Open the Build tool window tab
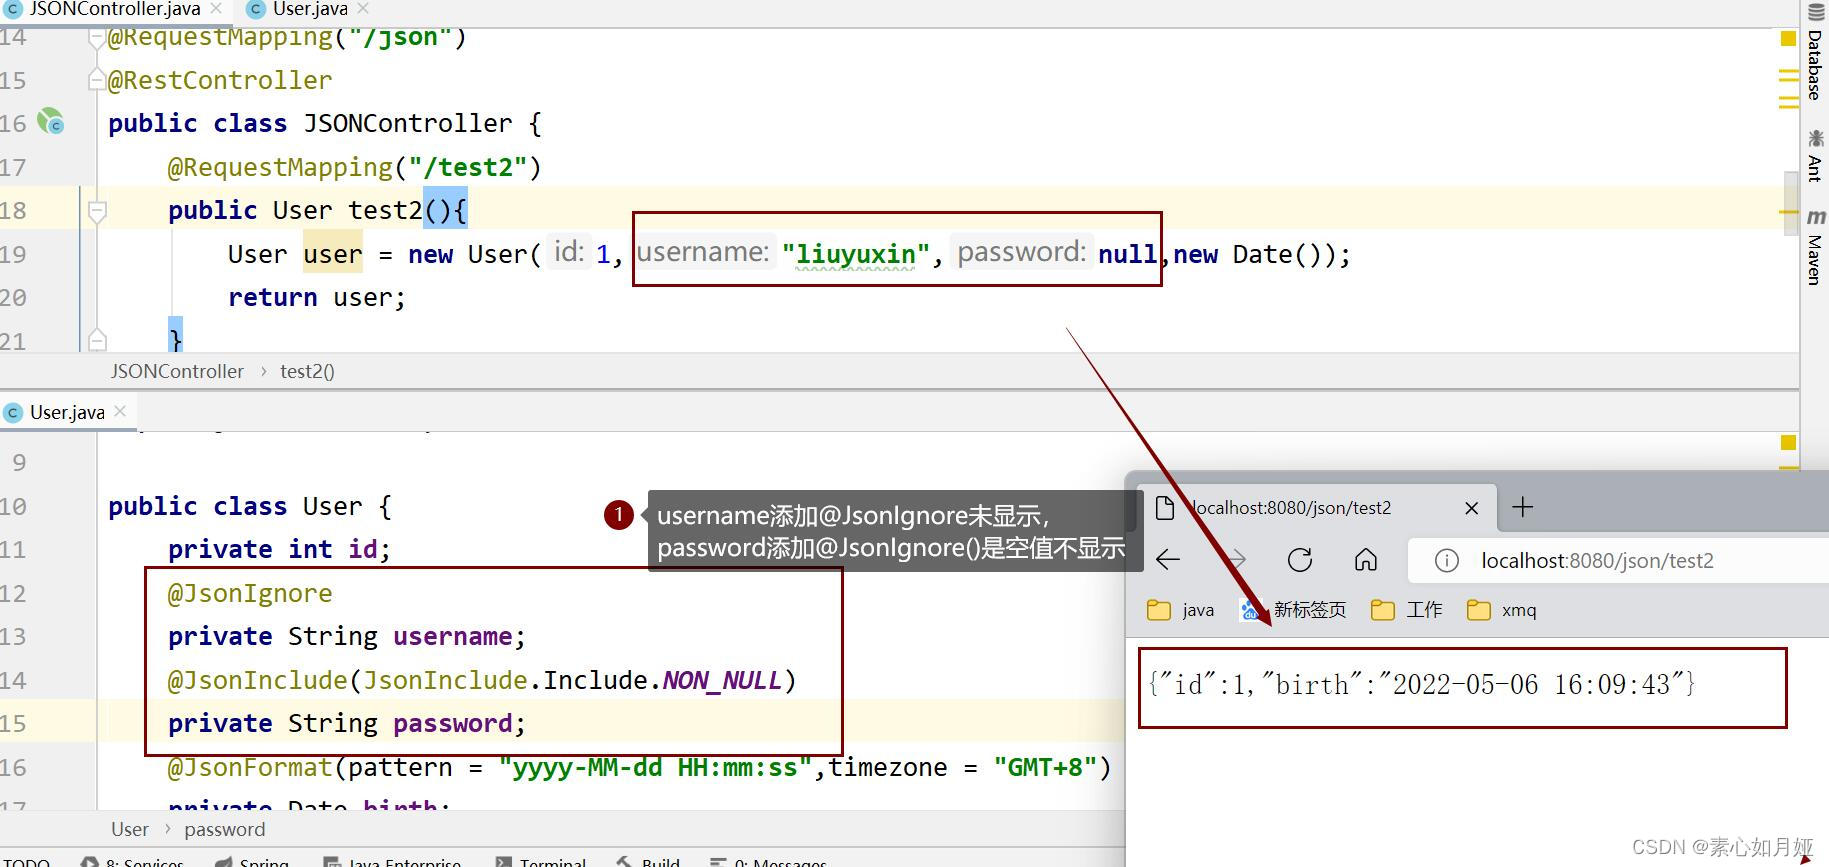Image resolution: width=1829 pixels, height=867 pixels. [x=649, y=861]
